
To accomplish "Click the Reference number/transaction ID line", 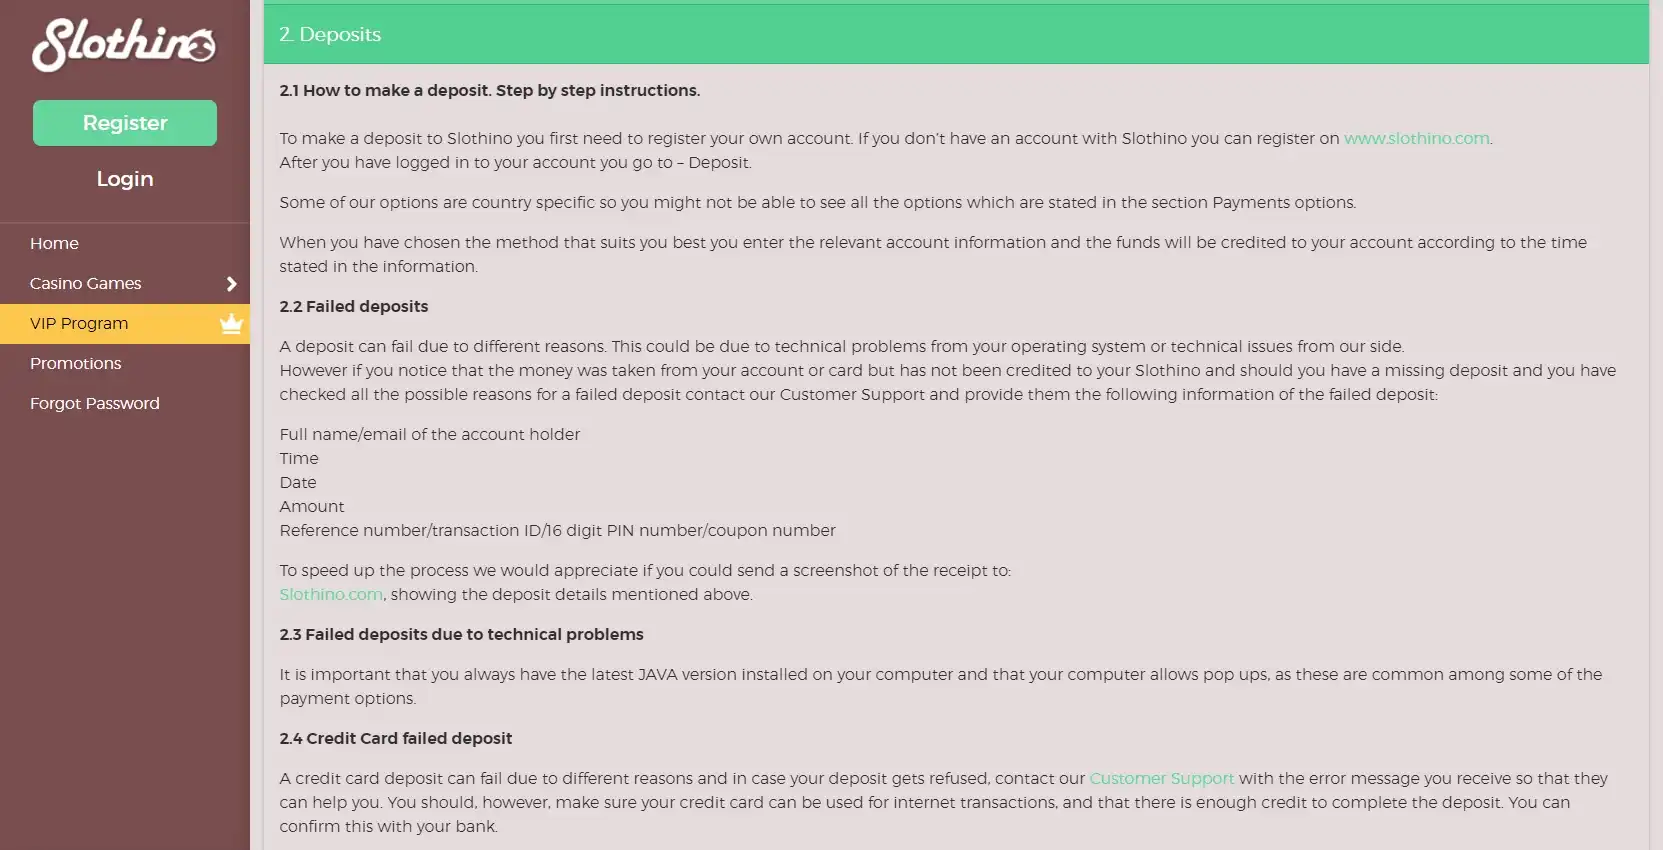I will coord(557,530).
